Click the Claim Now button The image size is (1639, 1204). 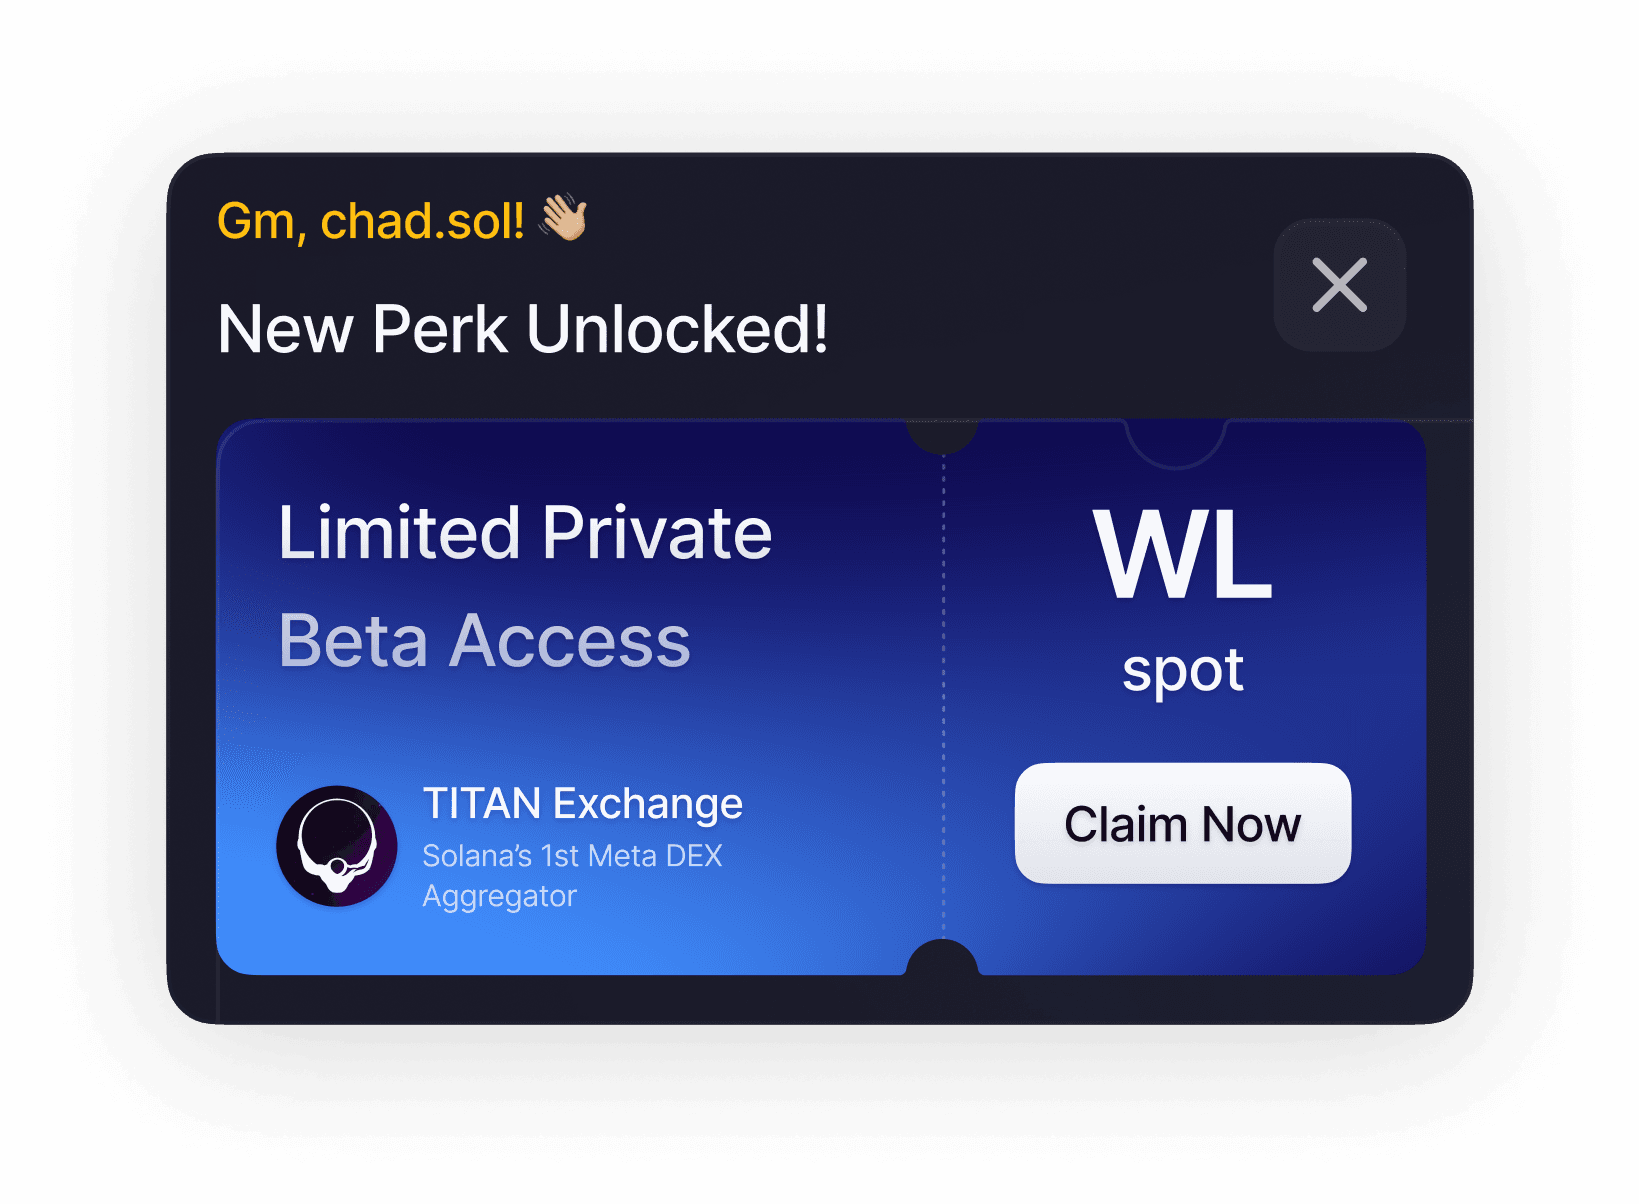point(1183,823)
